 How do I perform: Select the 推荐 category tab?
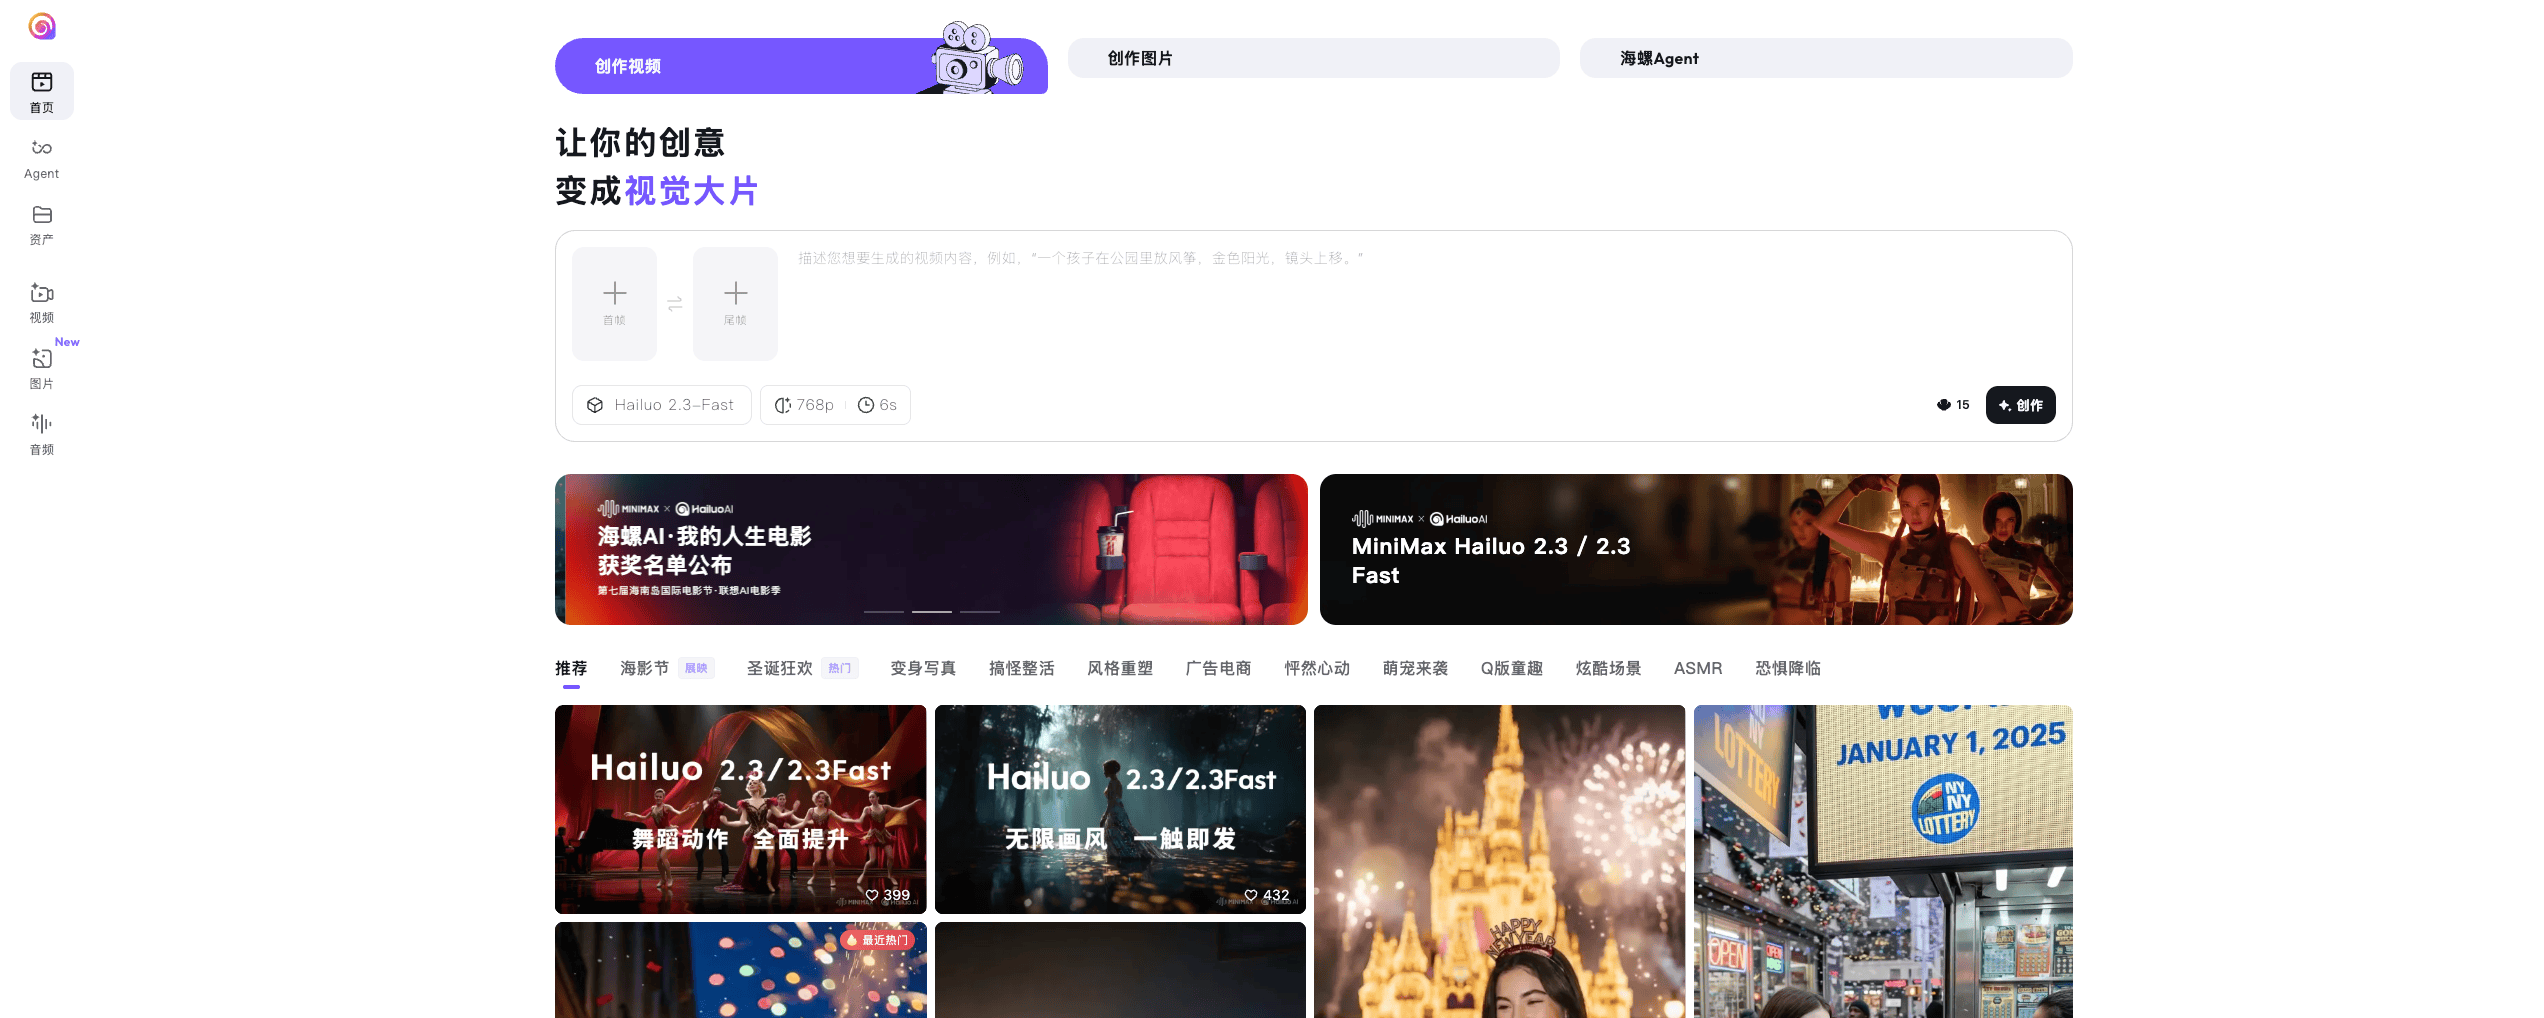(x=571, y=668)
